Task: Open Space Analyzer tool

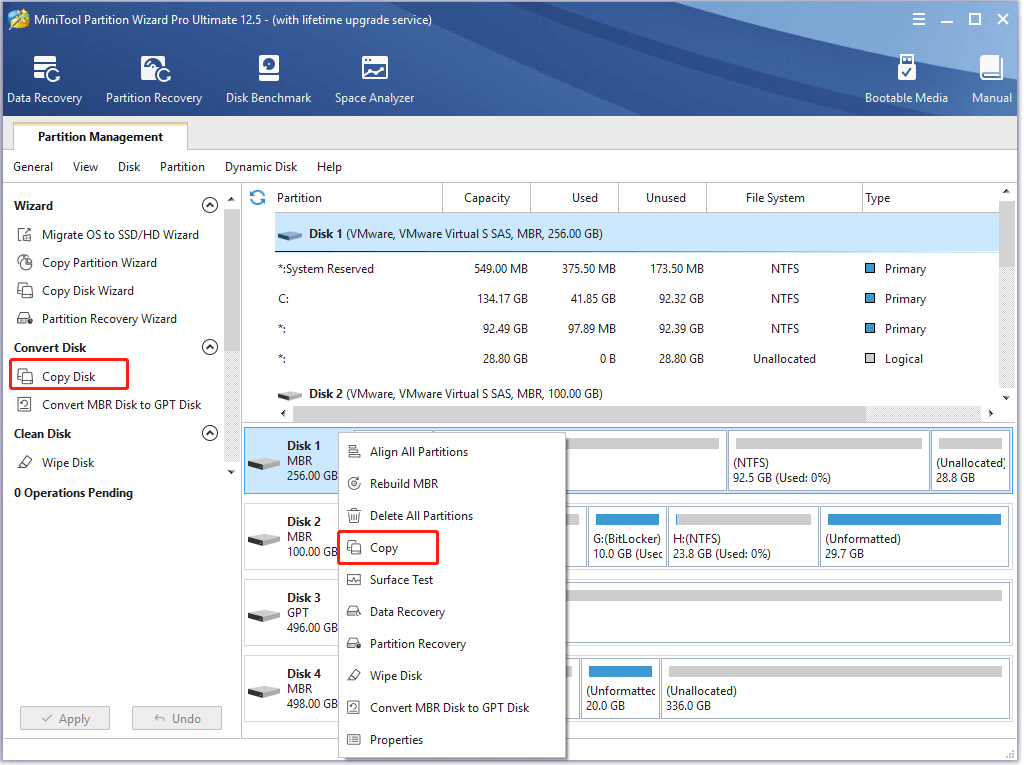Action: pos(374,79)
